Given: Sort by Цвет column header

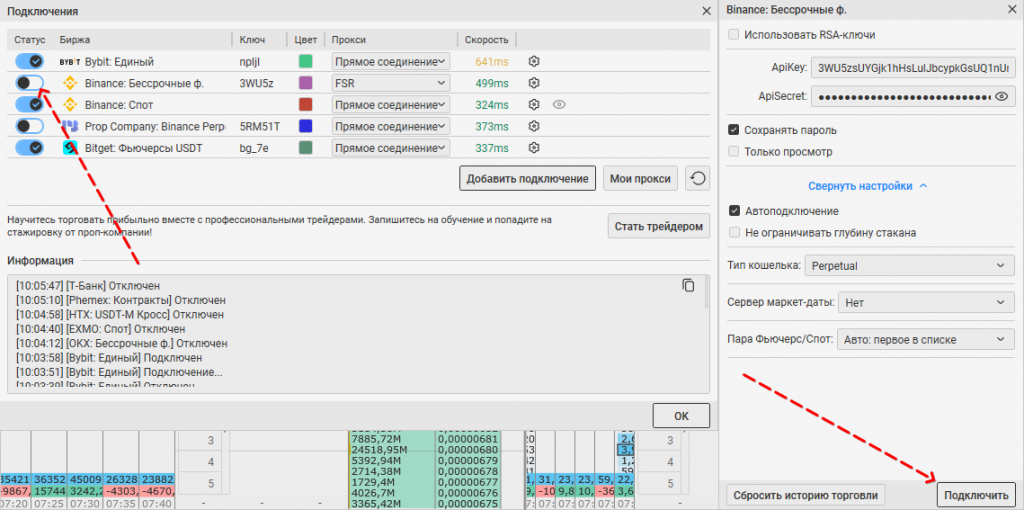Looking at the screenshot, I should pyautogui.click(x=306, y=40).
